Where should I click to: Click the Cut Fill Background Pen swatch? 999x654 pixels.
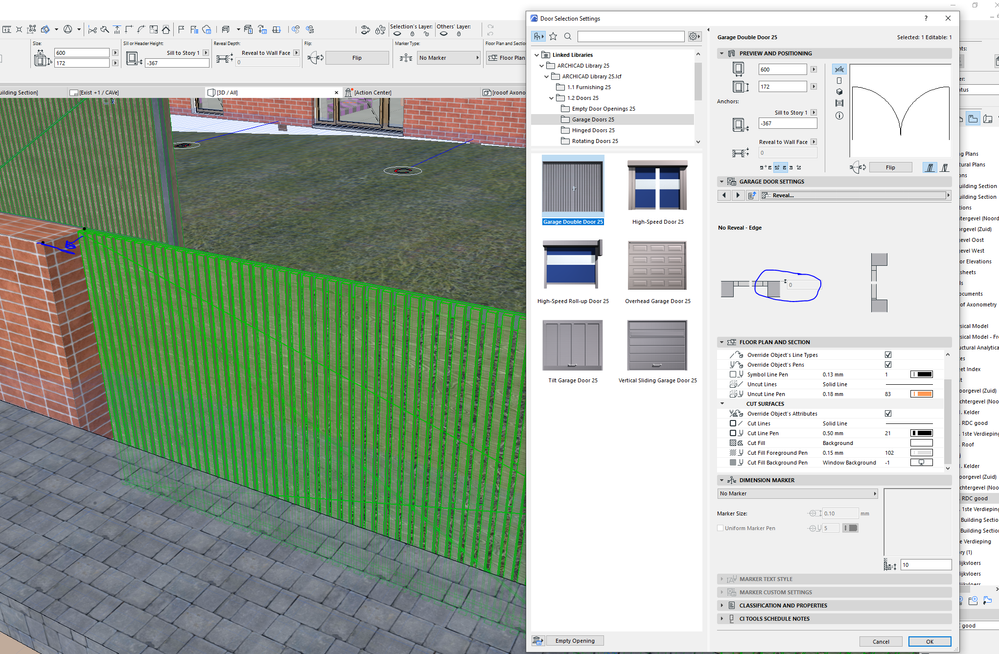coord(921,462)
